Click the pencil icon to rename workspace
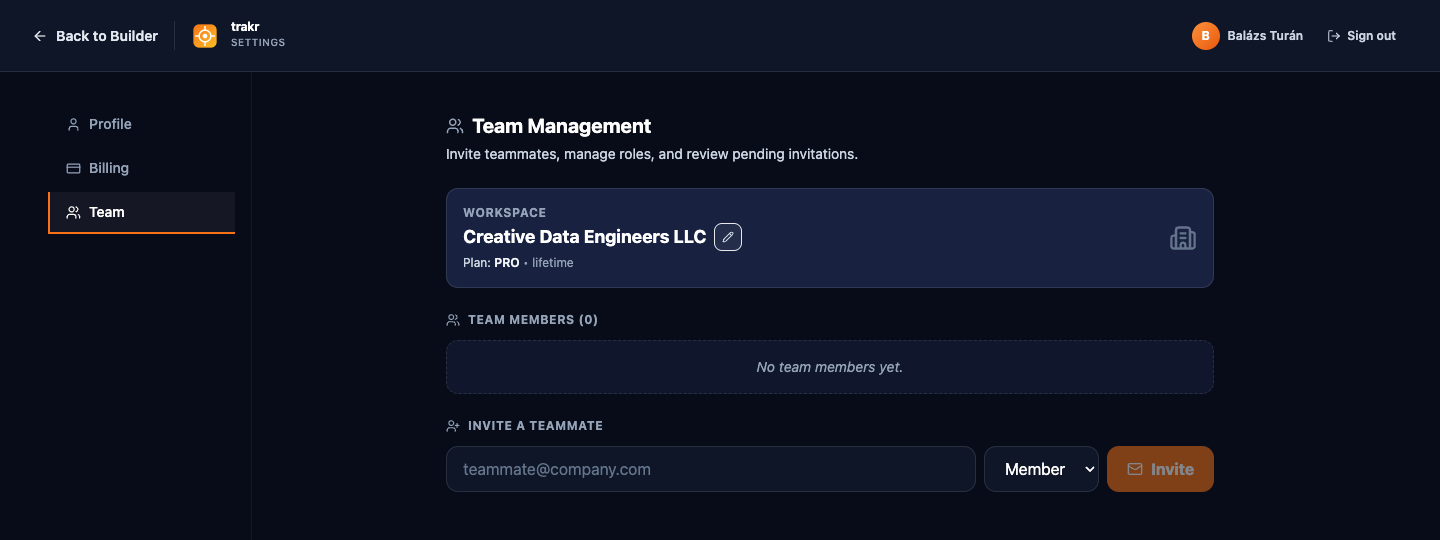 (728, 237)
